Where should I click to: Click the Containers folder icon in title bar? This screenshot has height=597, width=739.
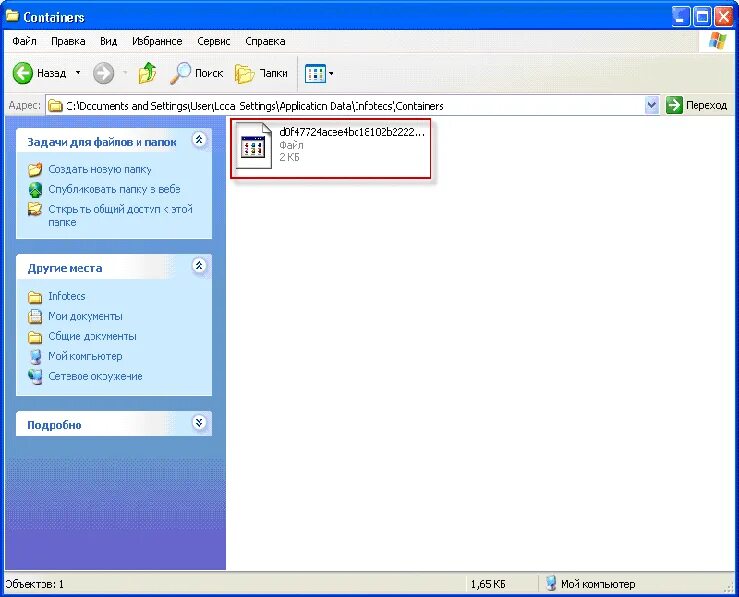tap(13, 16)
